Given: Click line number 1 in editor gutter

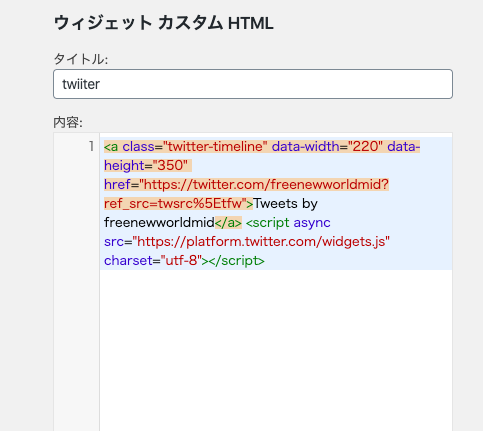Looking at the screenshot, I should click(91, 146).
